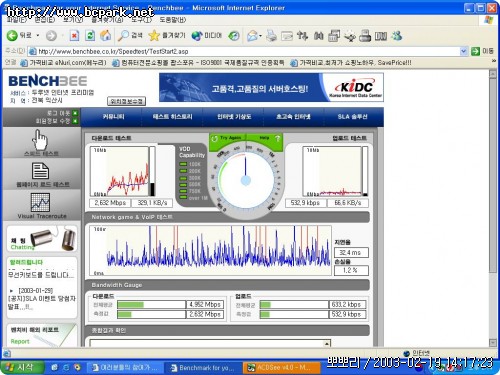Screen dimensions: 500x375
Task: Switch to the 테스트 히스토리 nav tab
Action: [172, 116]
